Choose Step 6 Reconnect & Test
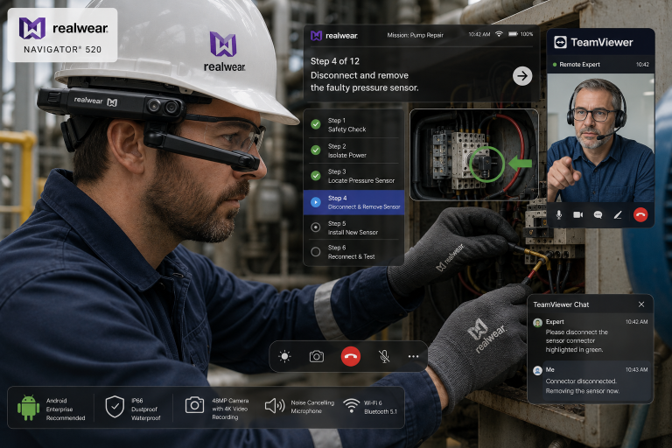The width and height of the screenshot is (672, 448). (x=354, y=252)
